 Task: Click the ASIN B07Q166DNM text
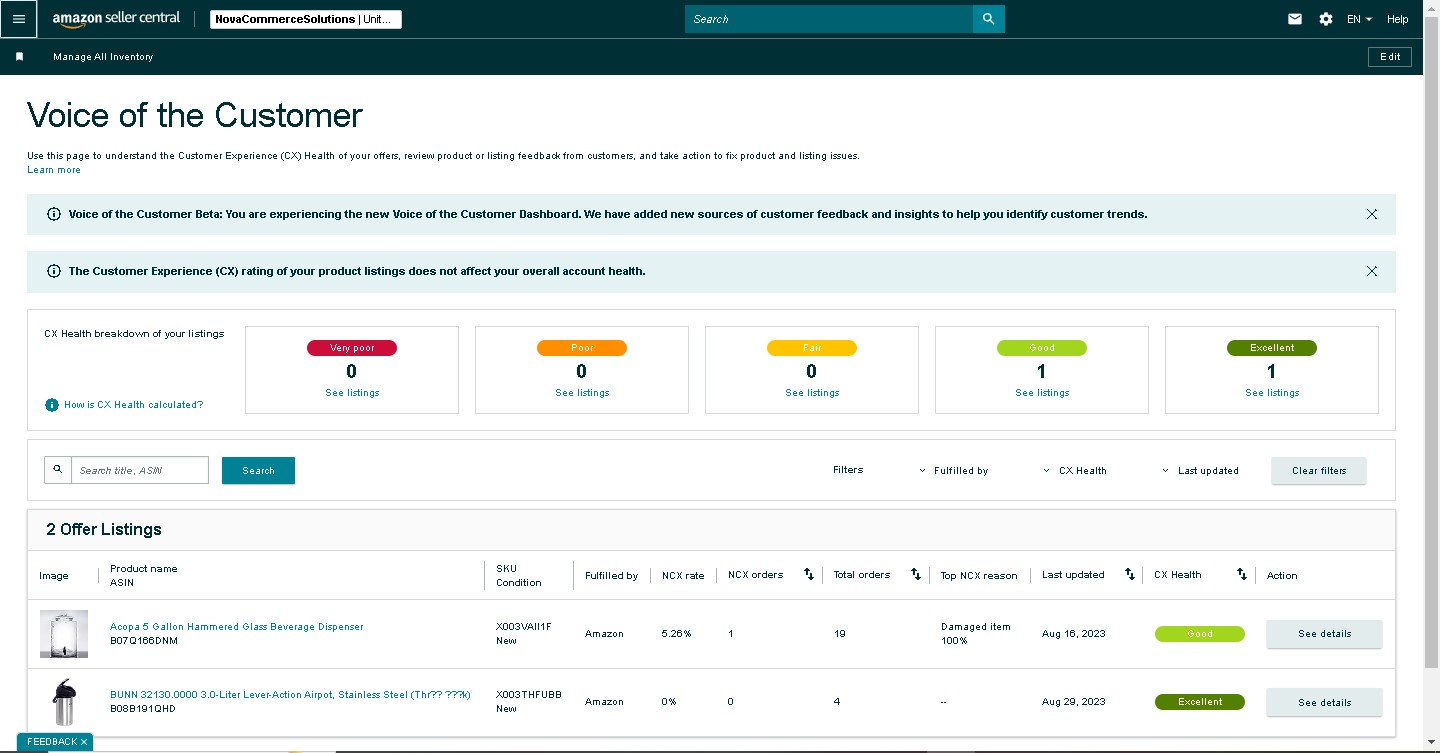point(144,641)
